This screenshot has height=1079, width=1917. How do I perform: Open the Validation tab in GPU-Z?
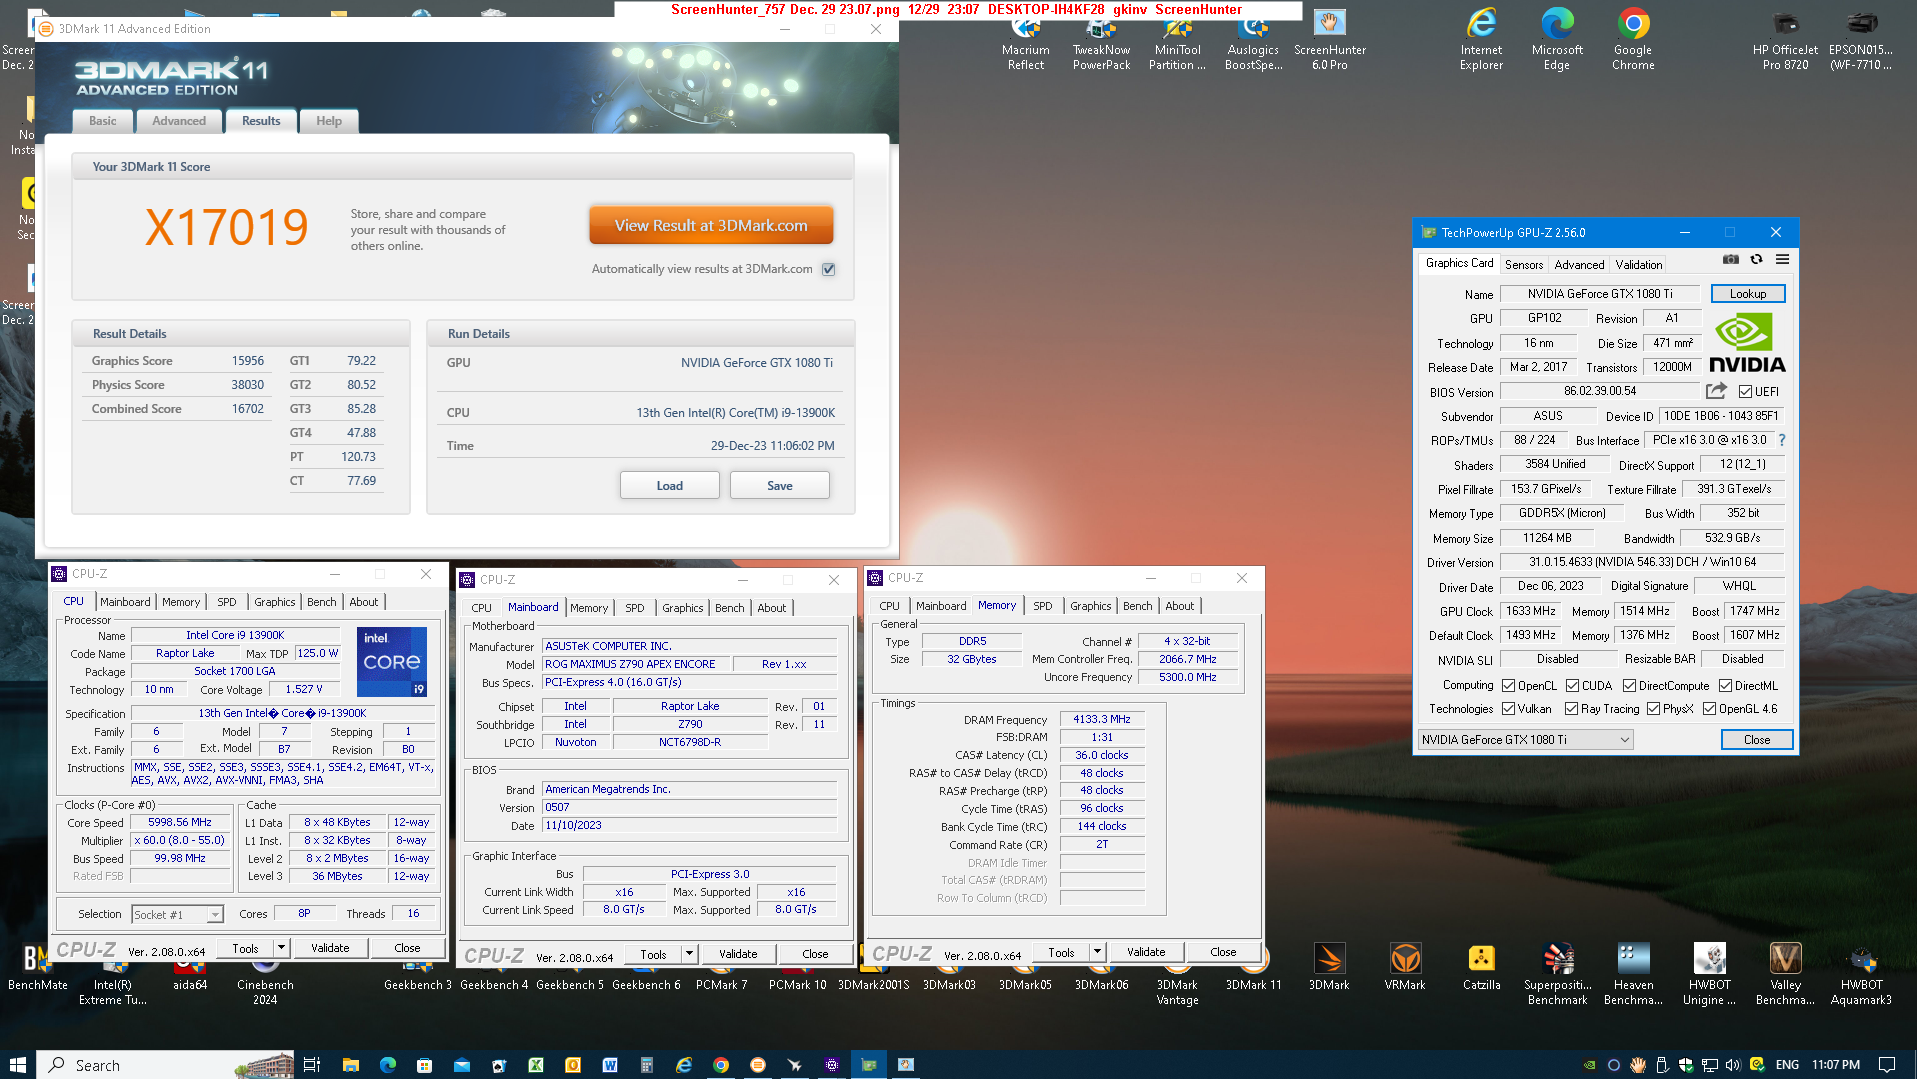click(x=1638, y=264)
